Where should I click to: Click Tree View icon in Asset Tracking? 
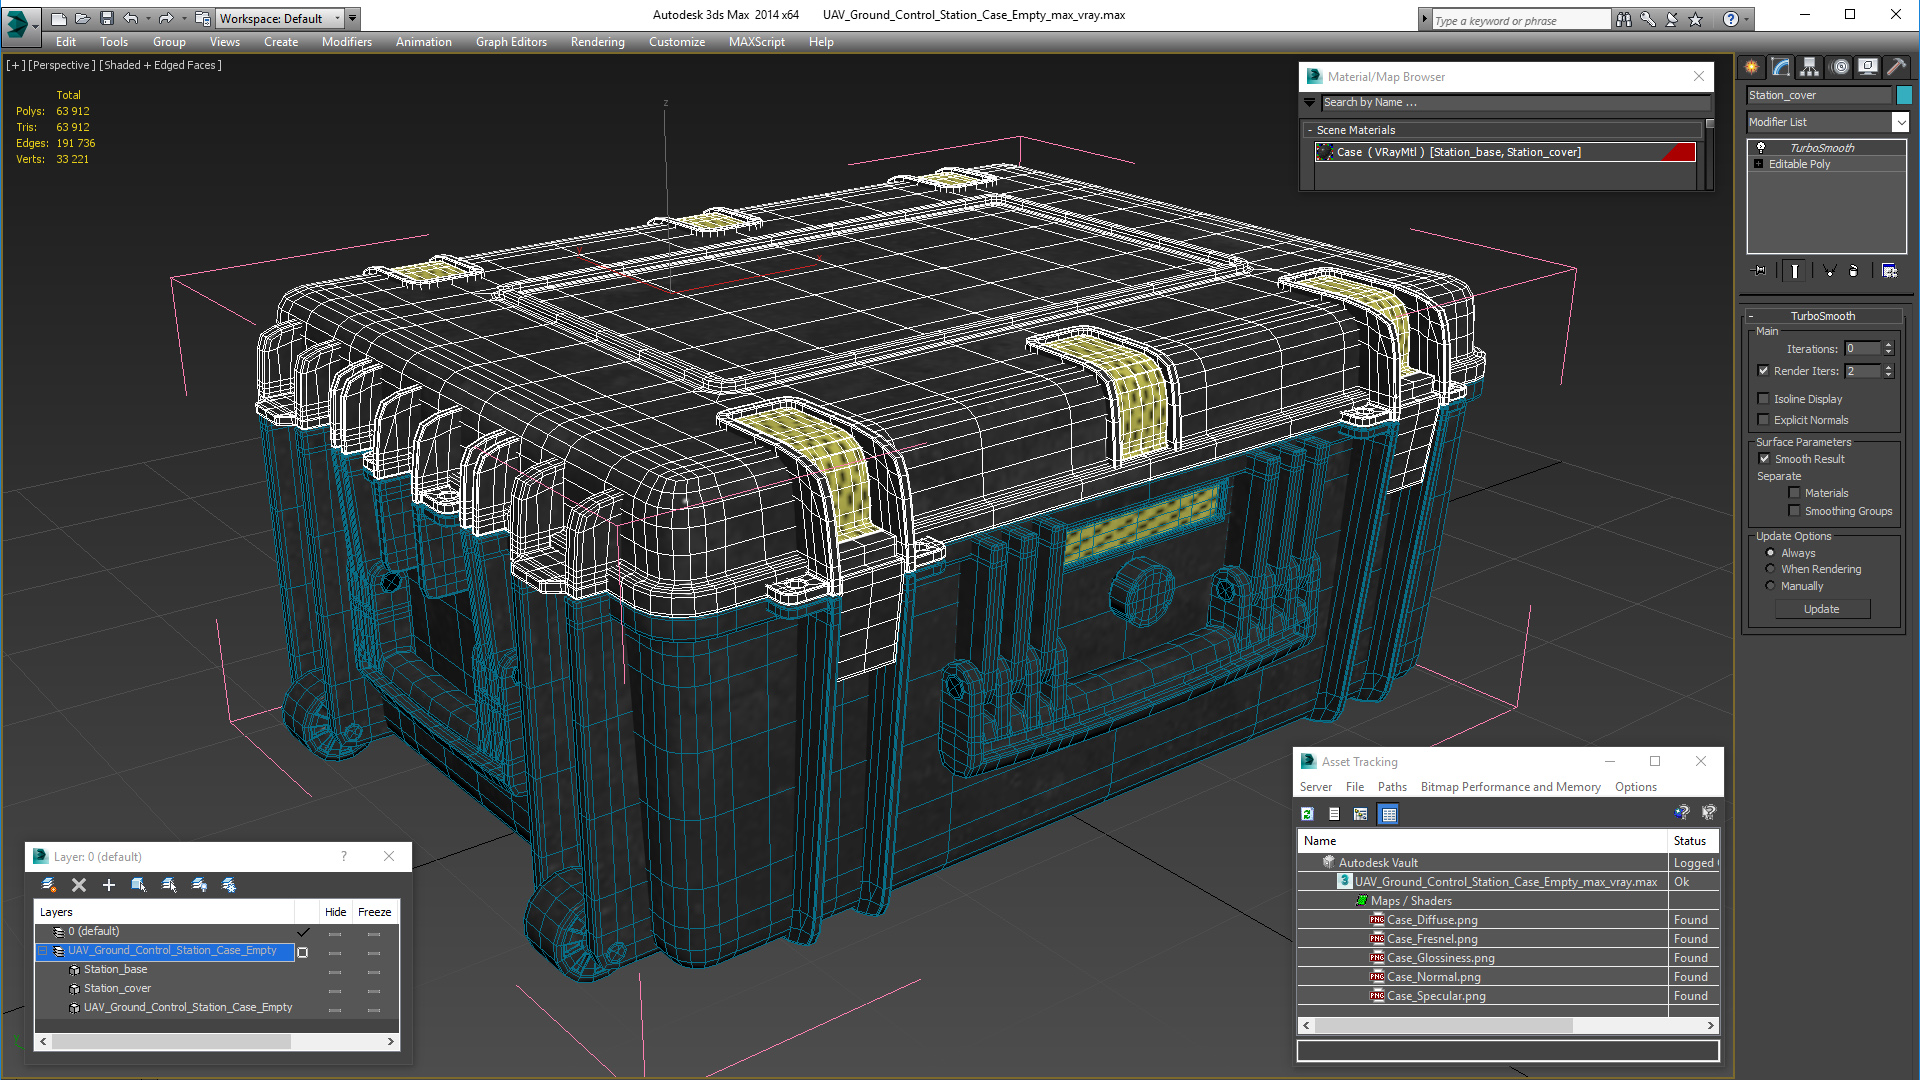[x=1360, y=814]
